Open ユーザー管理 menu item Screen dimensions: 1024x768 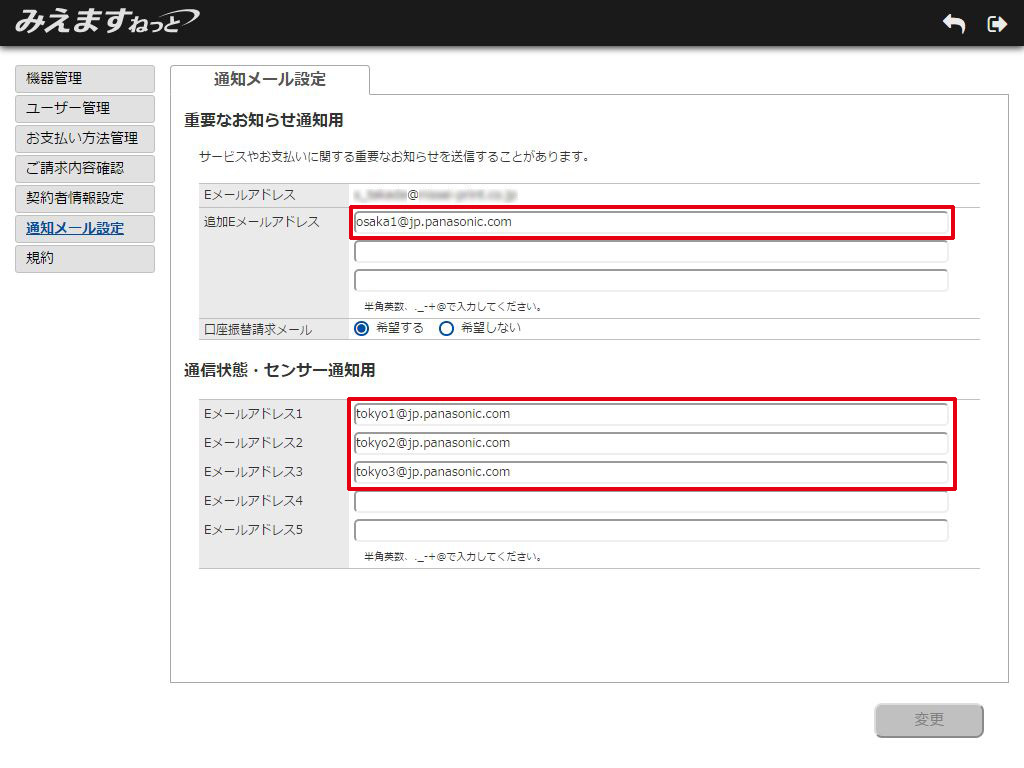pos(85,108)
